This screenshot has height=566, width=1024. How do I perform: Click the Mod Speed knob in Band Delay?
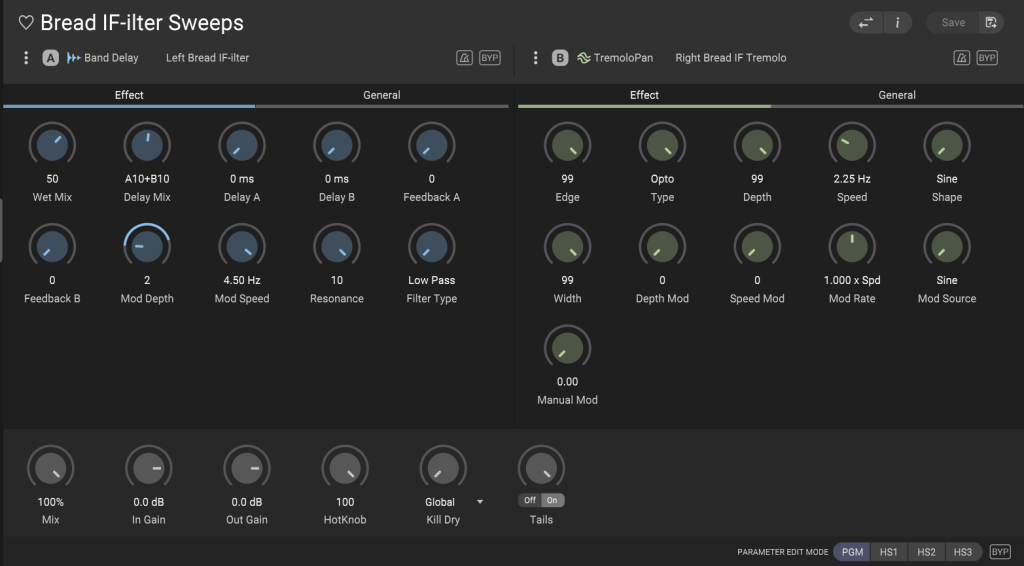click(242, 247)
